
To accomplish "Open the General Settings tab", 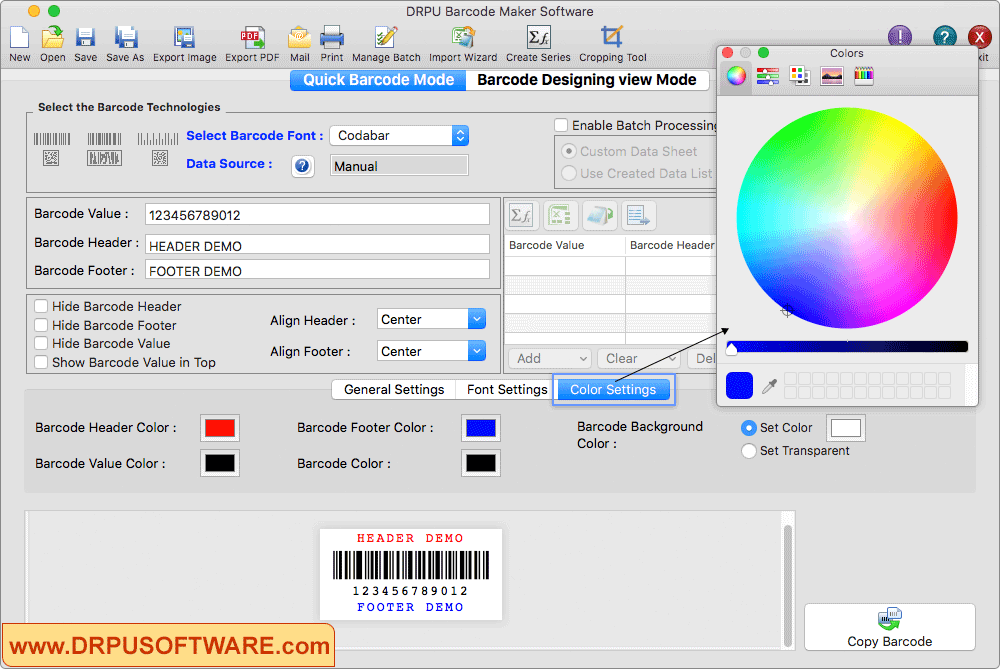I will (x=394, y=389).
